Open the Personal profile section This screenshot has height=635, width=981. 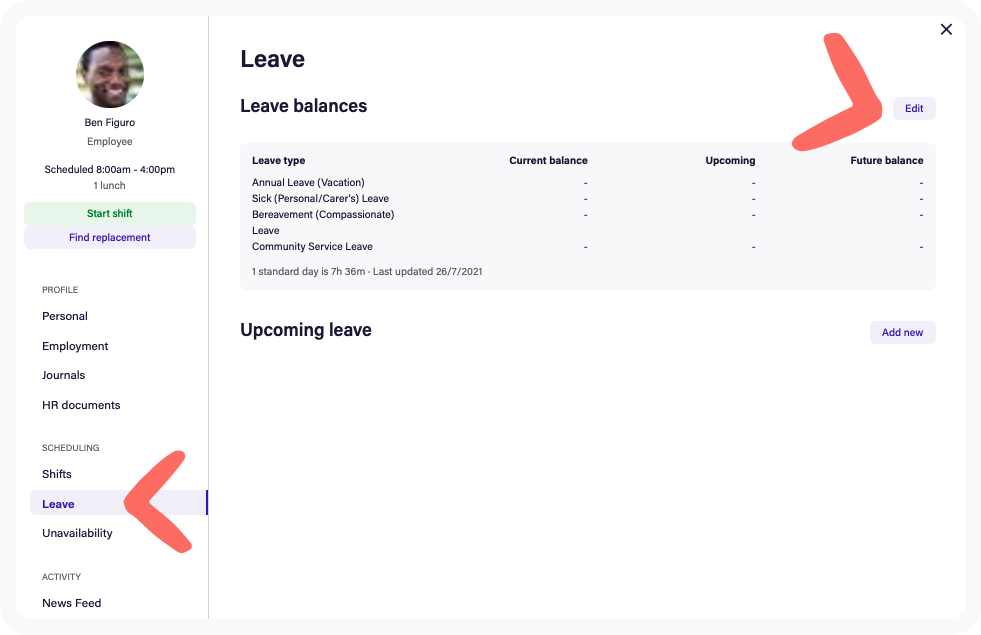65,316
